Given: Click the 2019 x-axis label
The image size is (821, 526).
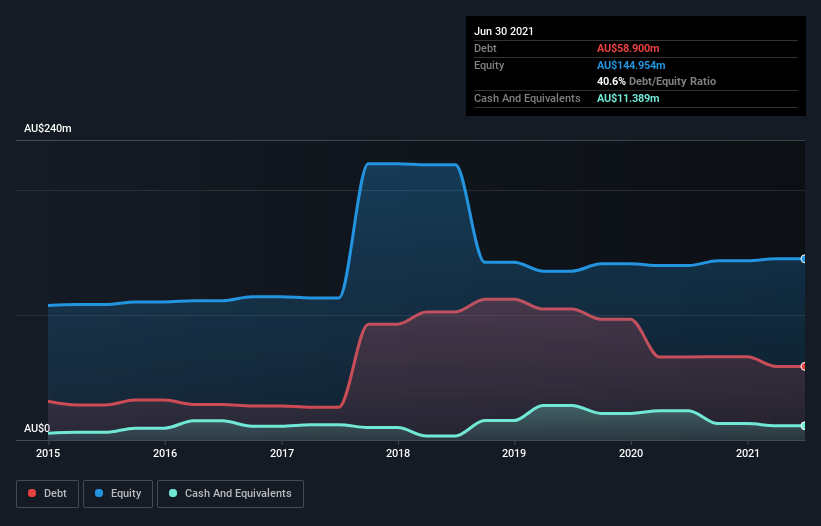Looking at the screenshot, I should pos(514,453).
